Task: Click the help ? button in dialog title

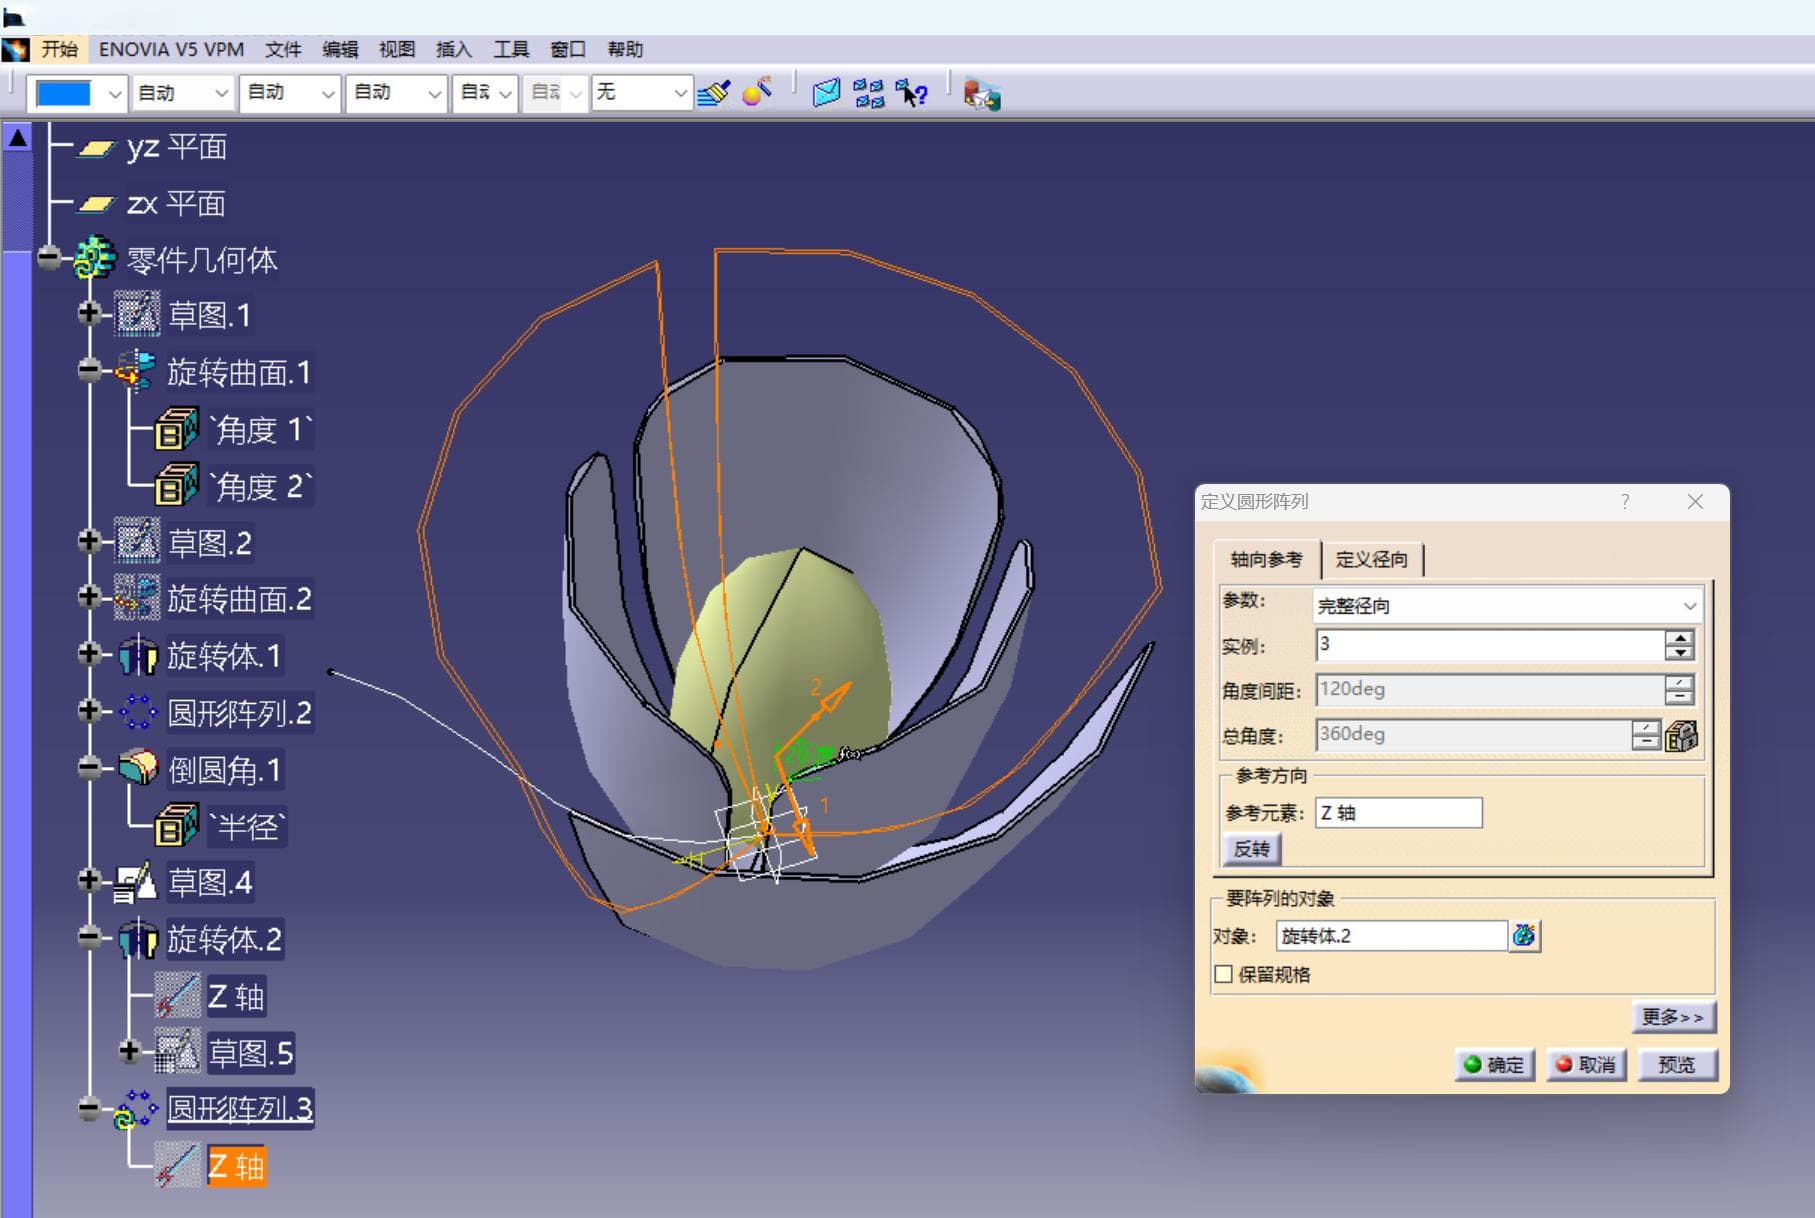Action: coord(1625,502)
